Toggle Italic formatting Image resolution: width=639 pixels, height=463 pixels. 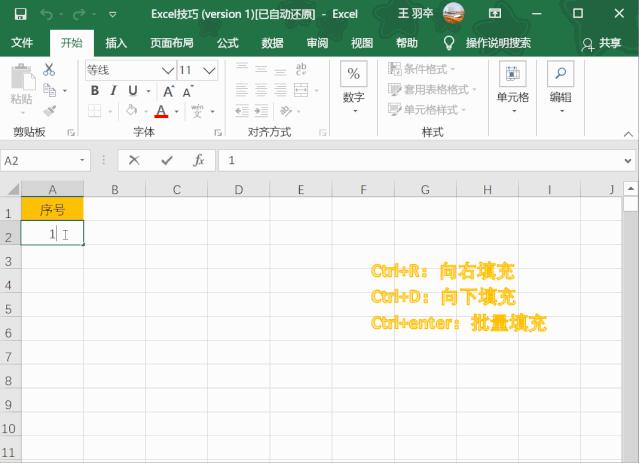point(114,90)
